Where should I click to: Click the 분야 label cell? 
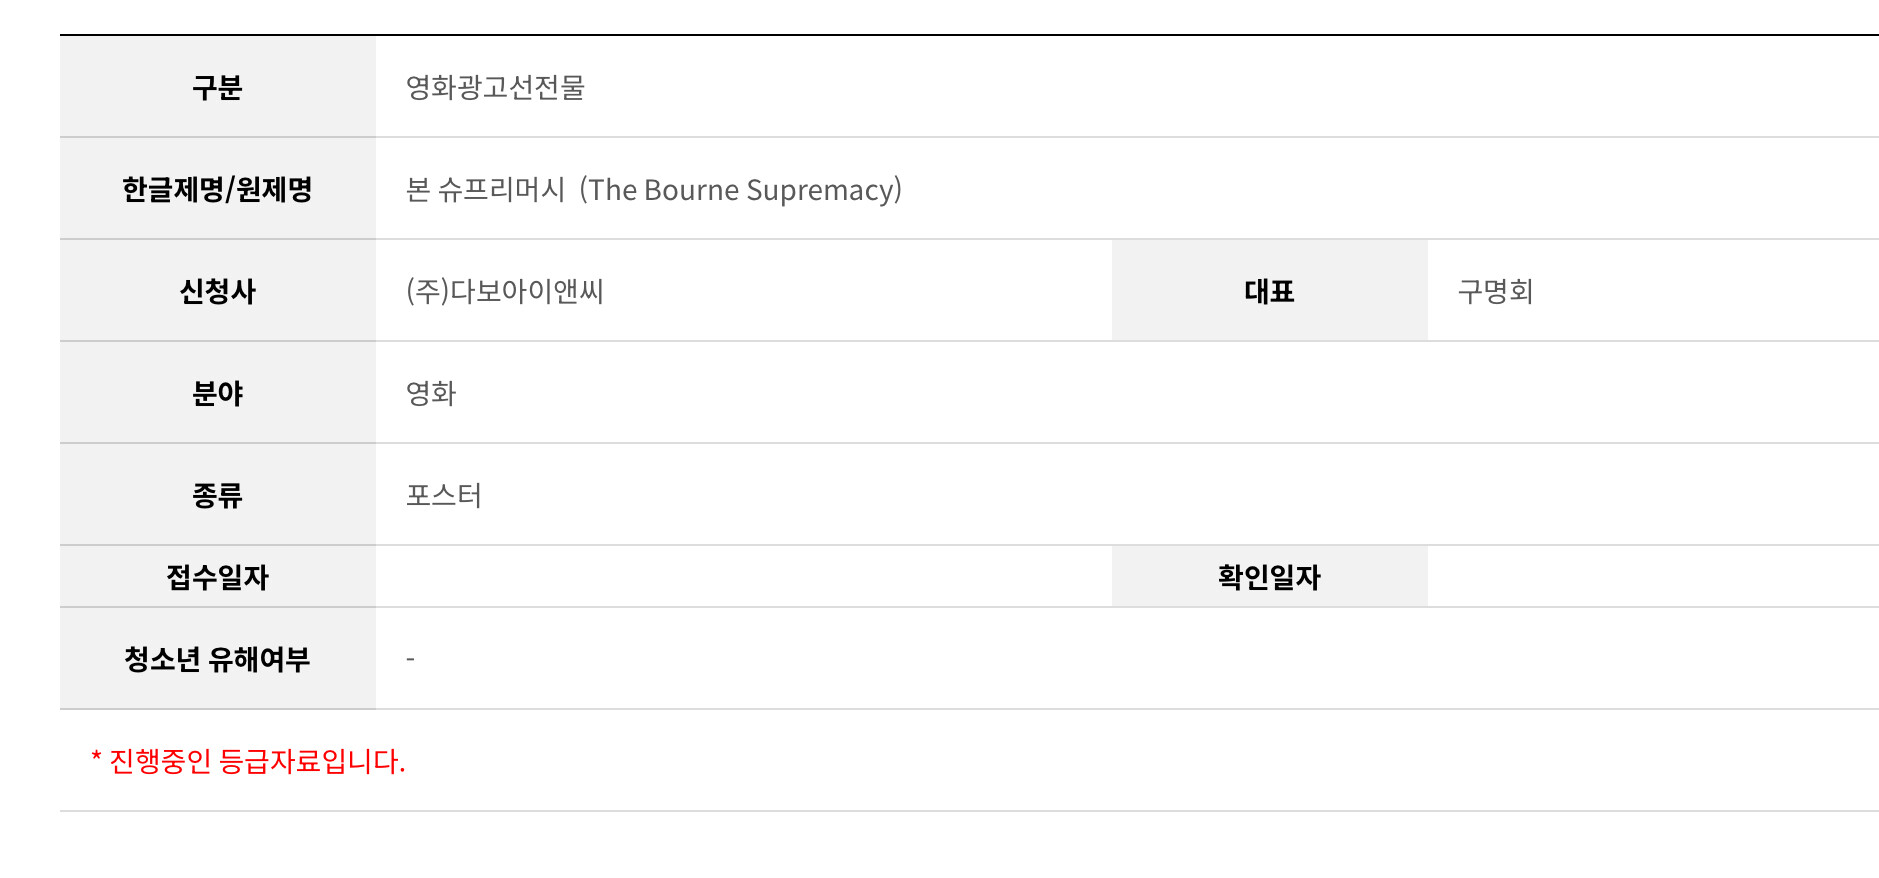218,393
